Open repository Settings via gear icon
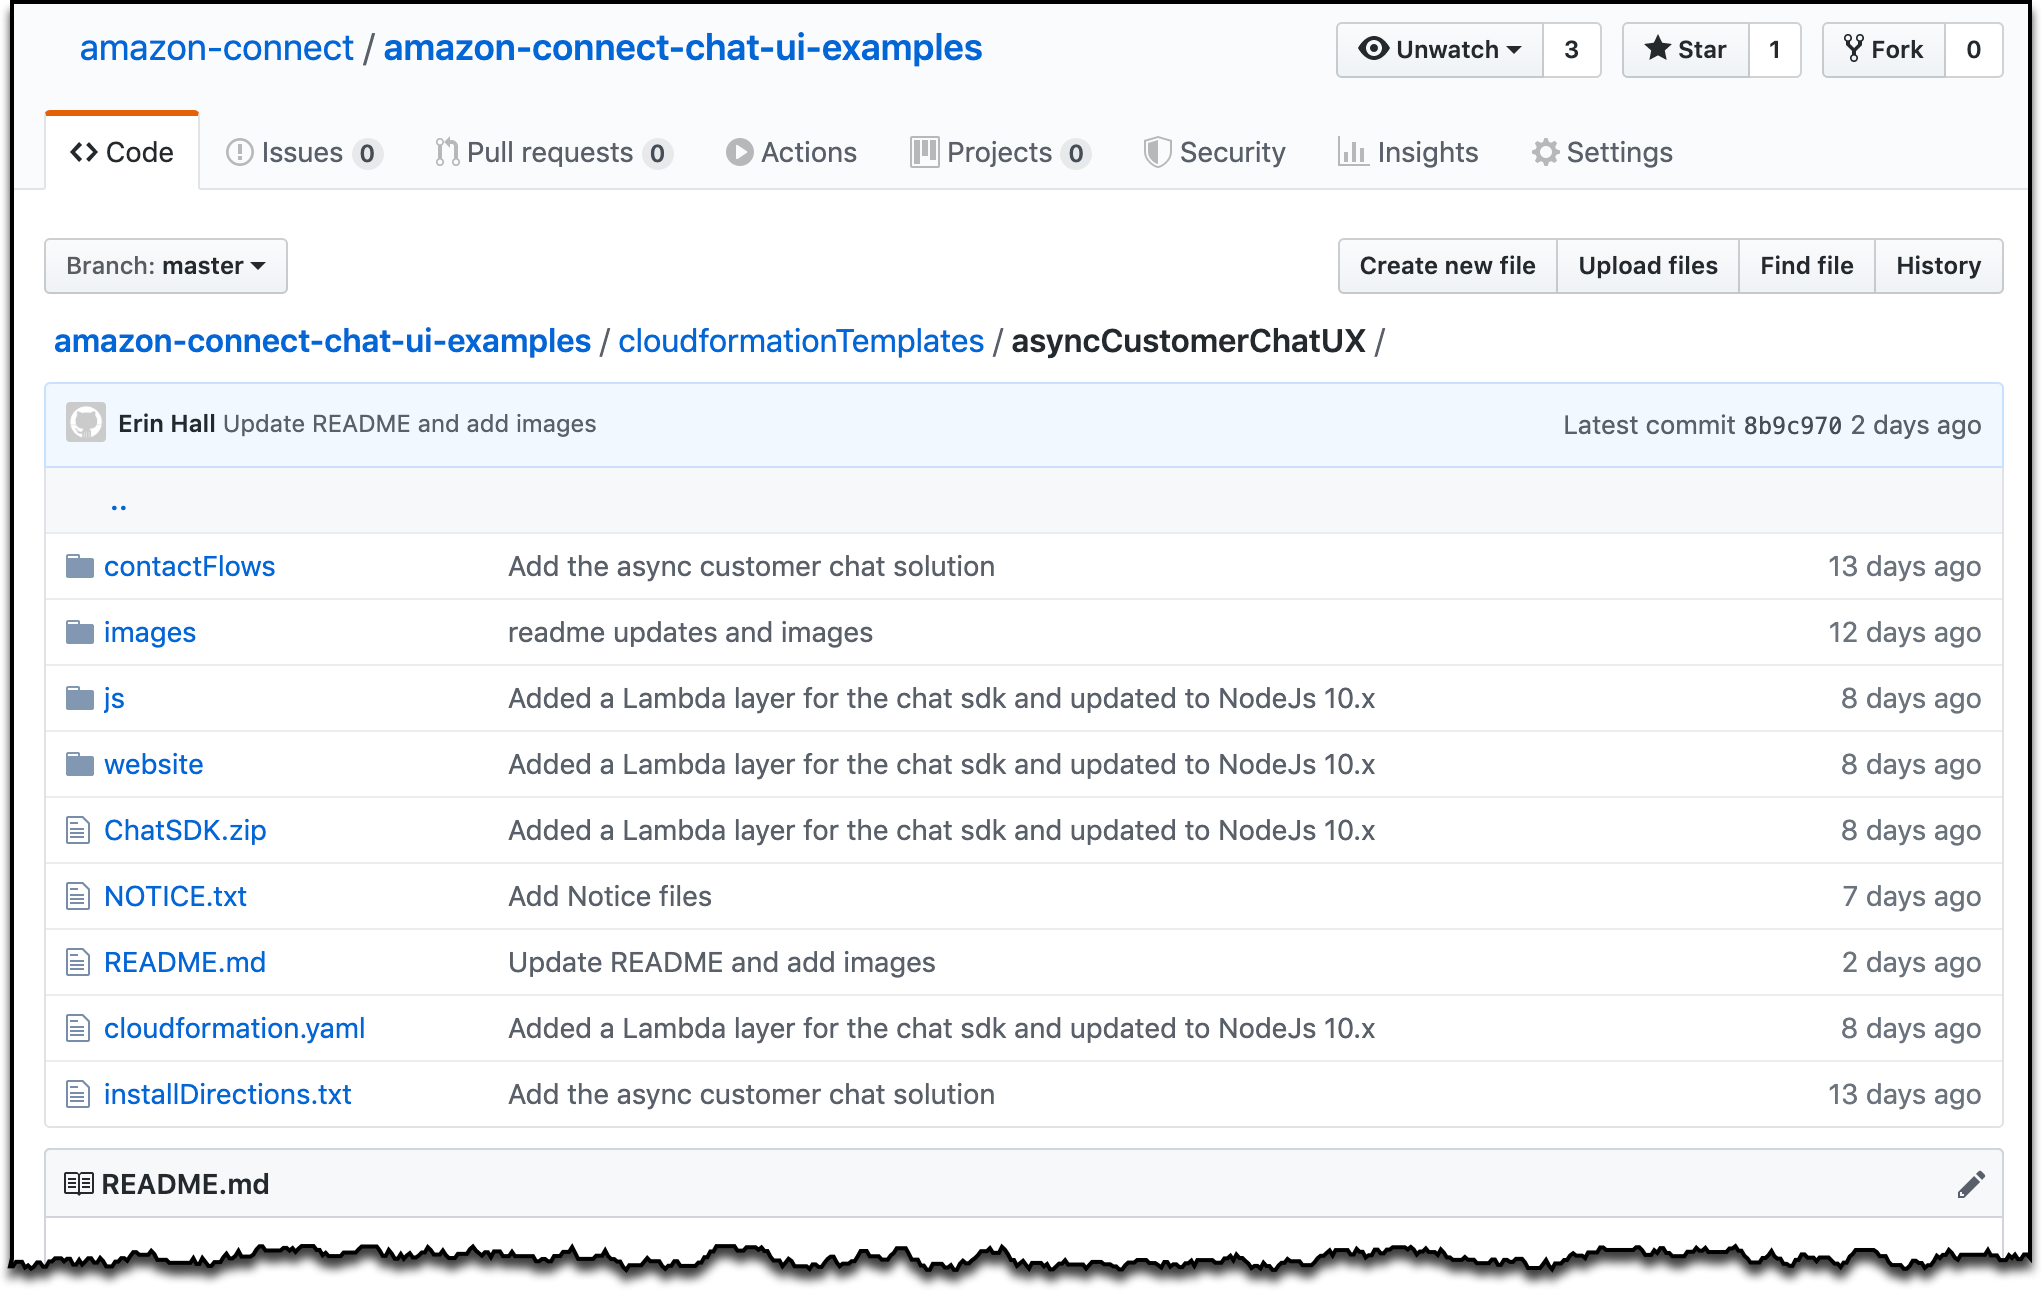This screenshot has height=1292, width=2042. pyautogui.click(x=1546, y=152)
